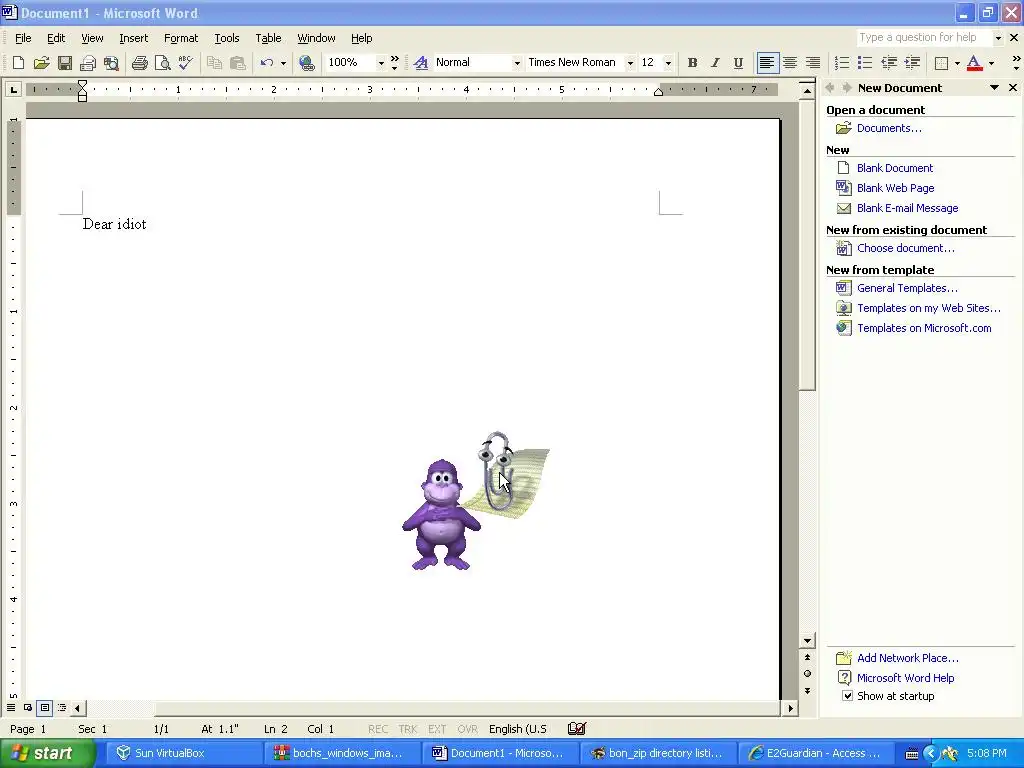Open Font Color dropdown arrow

(x=991, y=63)
